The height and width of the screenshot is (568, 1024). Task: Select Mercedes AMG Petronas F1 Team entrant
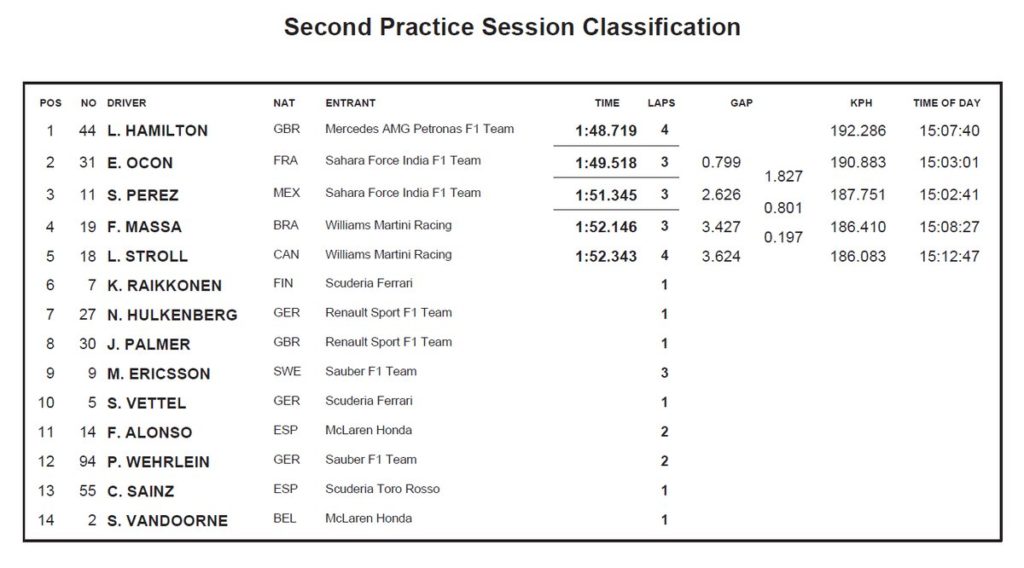pos(419,129)
